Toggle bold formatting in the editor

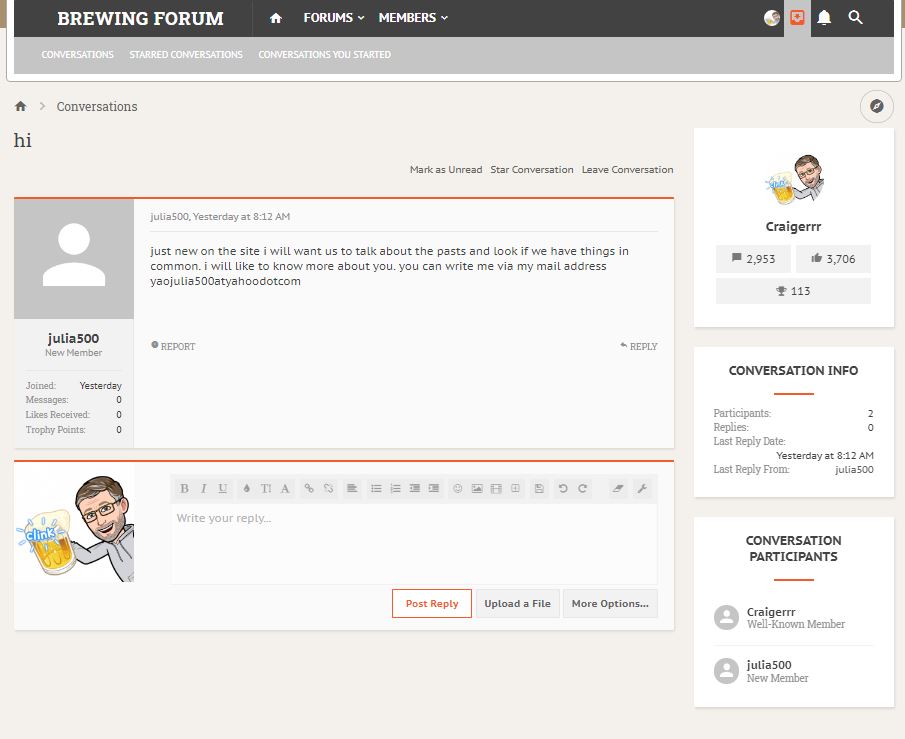coord(184,489)
